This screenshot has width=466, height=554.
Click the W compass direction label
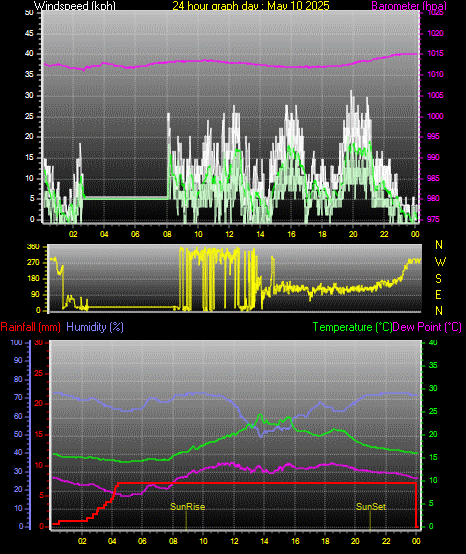coord(440,262)
